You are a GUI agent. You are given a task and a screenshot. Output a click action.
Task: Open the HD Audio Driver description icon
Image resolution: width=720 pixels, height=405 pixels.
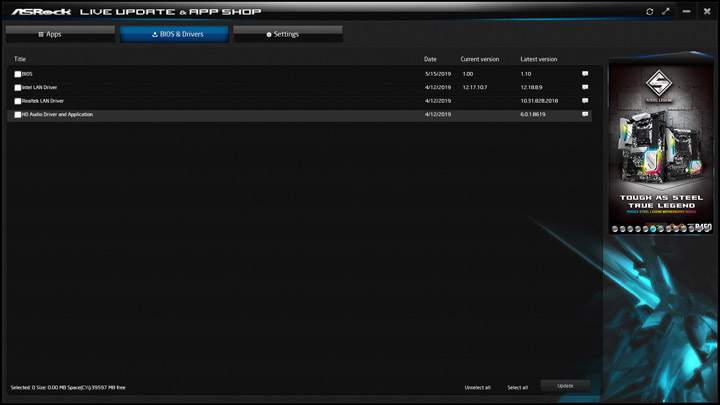tap(585, 114)
